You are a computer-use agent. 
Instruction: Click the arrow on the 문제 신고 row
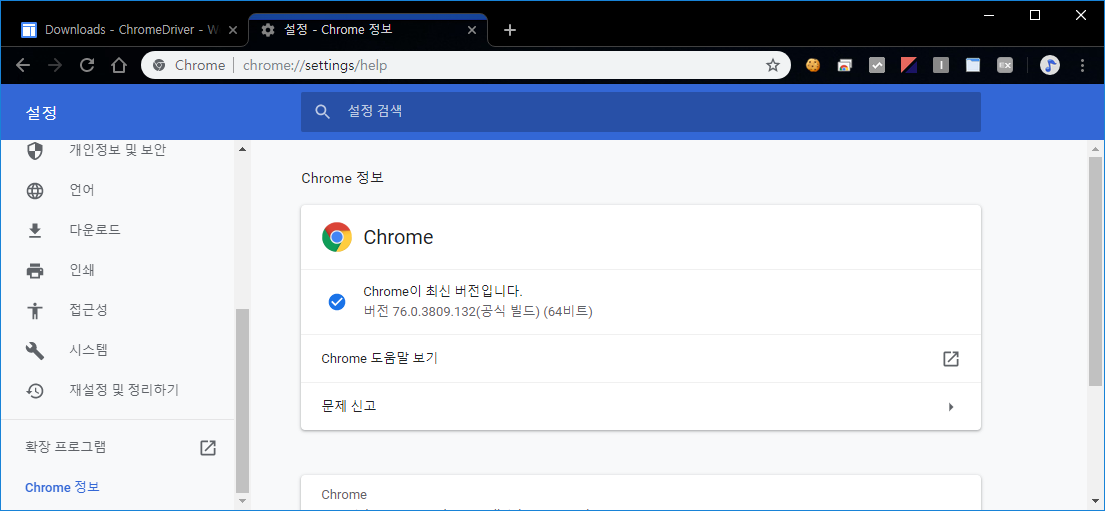tap(951, 407)
